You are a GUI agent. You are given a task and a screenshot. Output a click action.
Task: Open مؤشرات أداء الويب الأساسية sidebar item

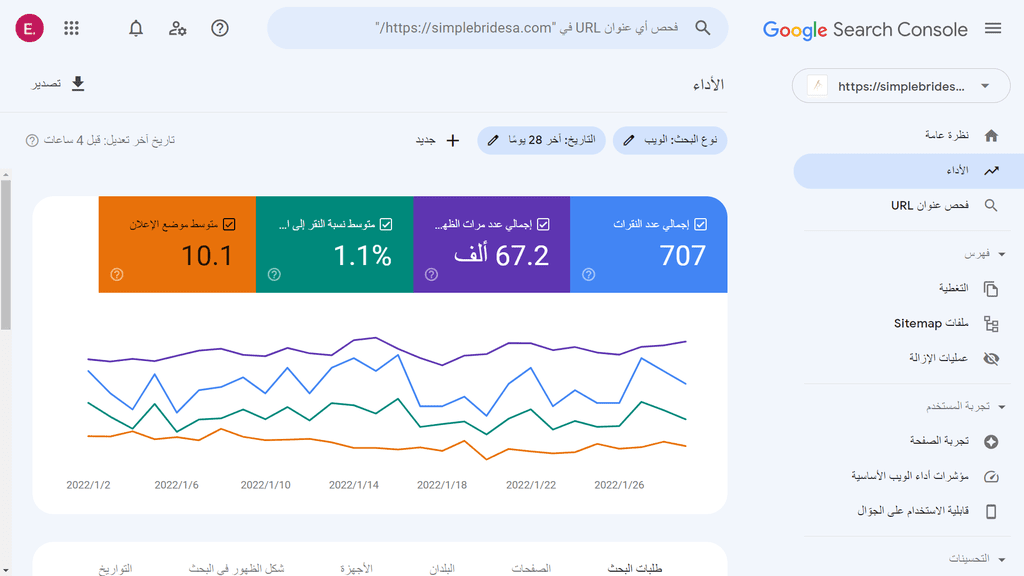(x=908, y=476)
